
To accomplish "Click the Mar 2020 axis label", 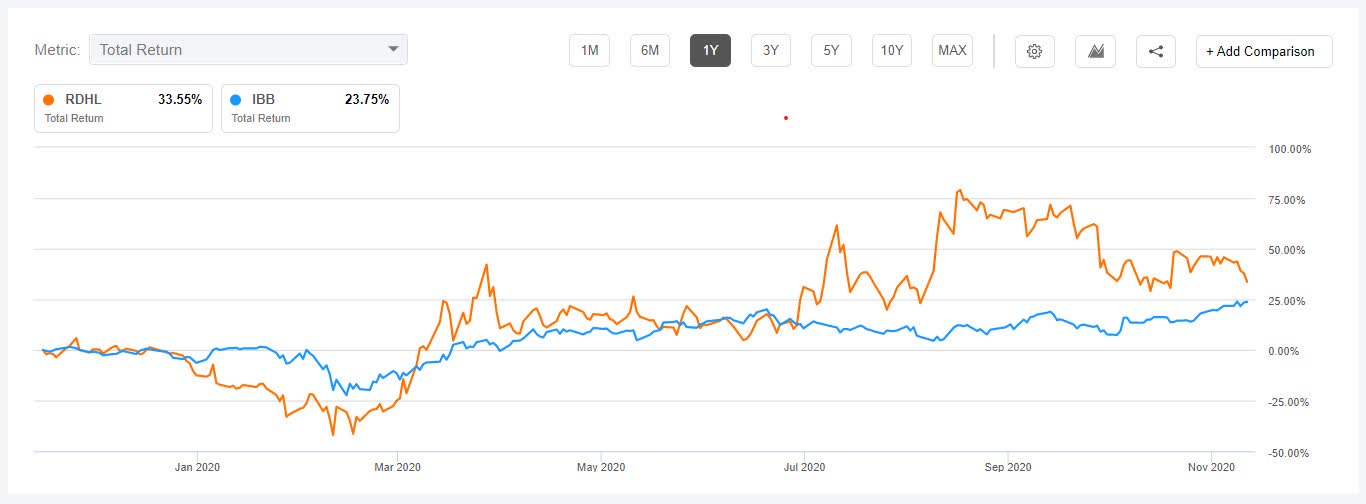I will point(398,467).
